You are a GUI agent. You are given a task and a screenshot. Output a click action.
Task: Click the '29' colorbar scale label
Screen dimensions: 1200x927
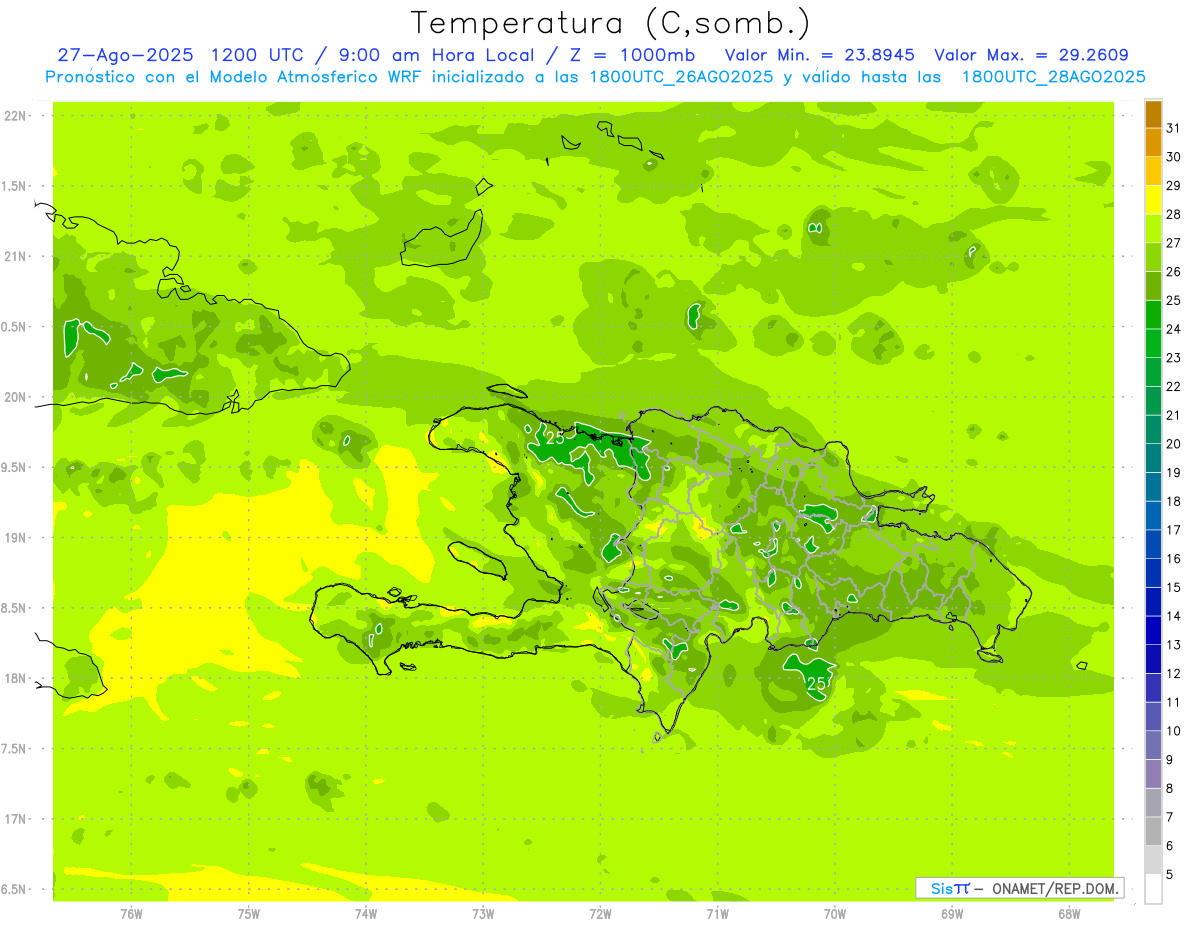click(x=1174, y=185)
